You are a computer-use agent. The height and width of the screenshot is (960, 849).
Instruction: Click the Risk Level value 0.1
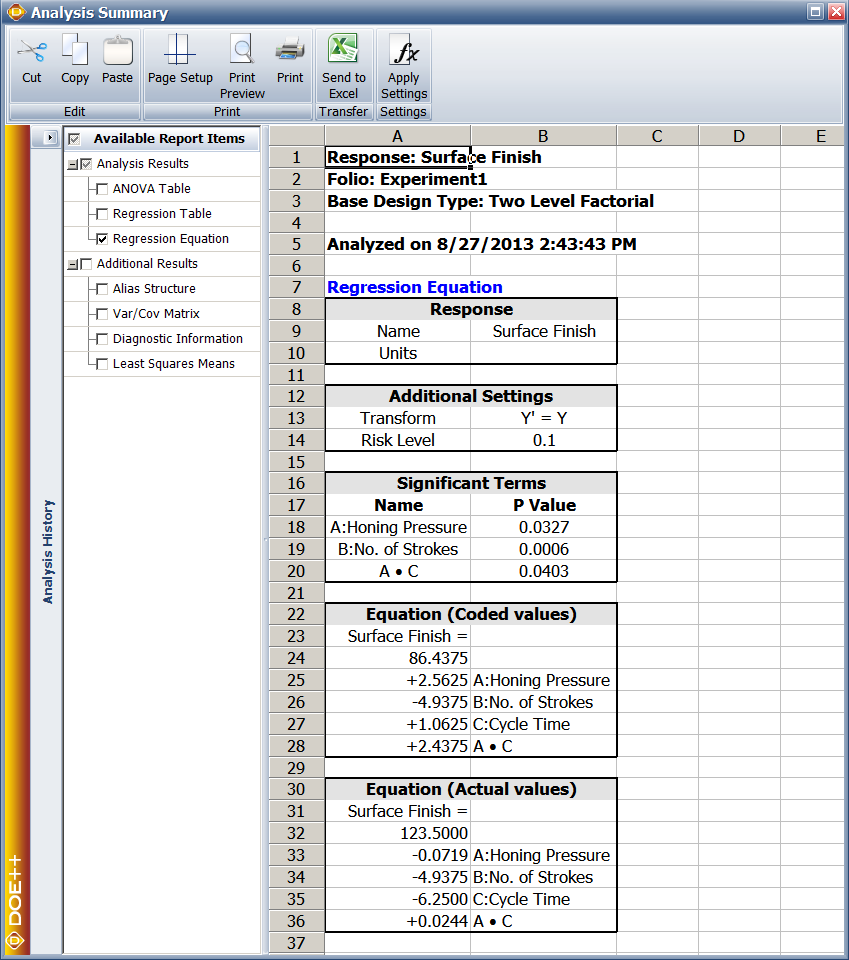(544, 440)
